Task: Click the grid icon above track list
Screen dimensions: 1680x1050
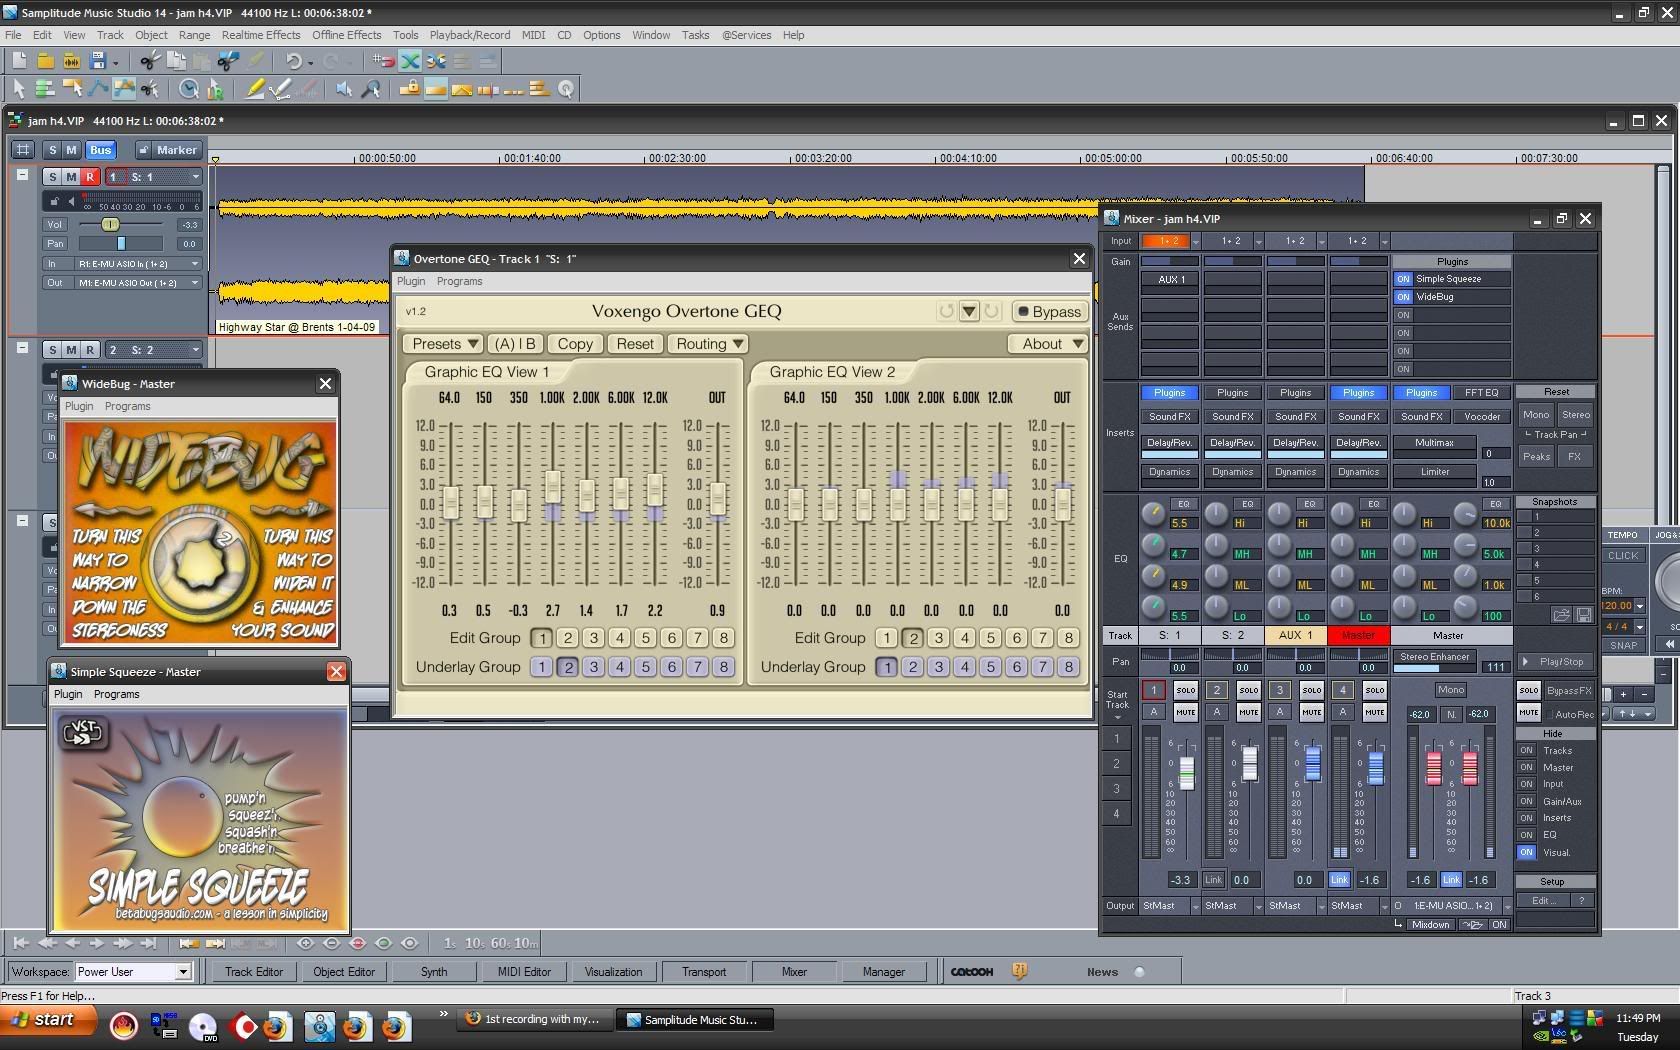Action: [x=23, y=150]
